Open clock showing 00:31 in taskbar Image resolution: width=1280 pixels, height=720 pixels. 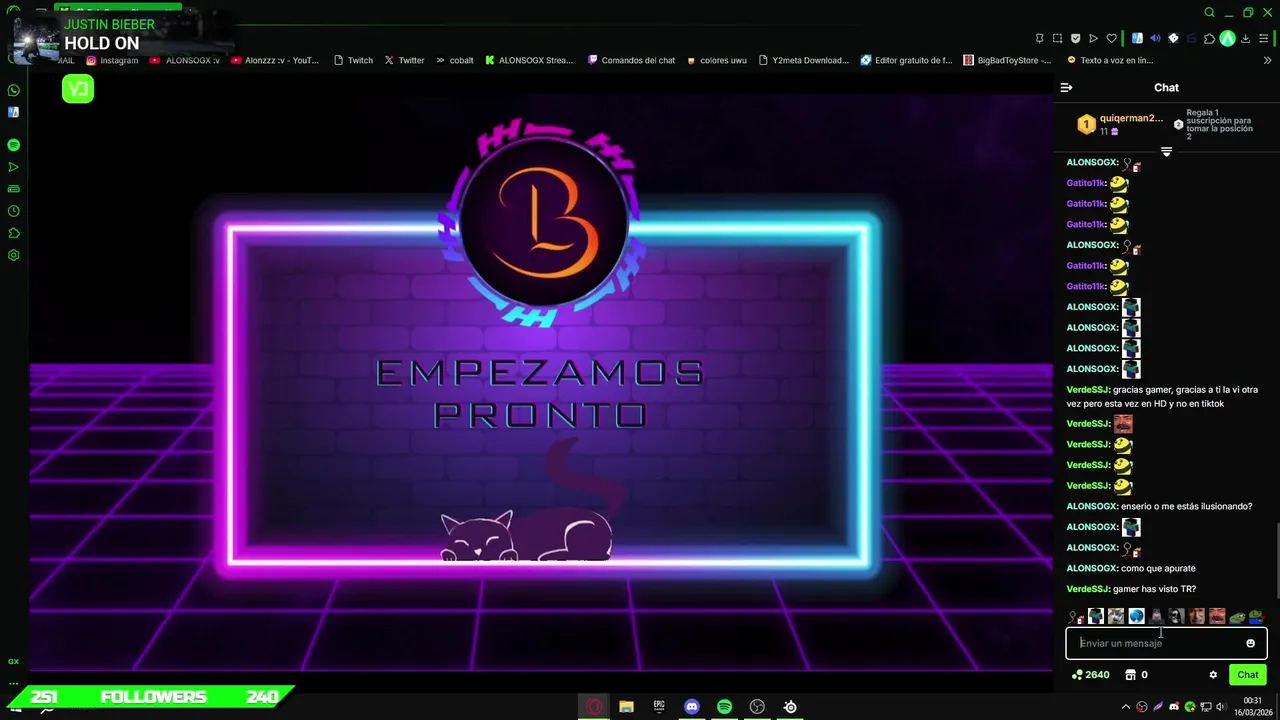(1252, 707)
